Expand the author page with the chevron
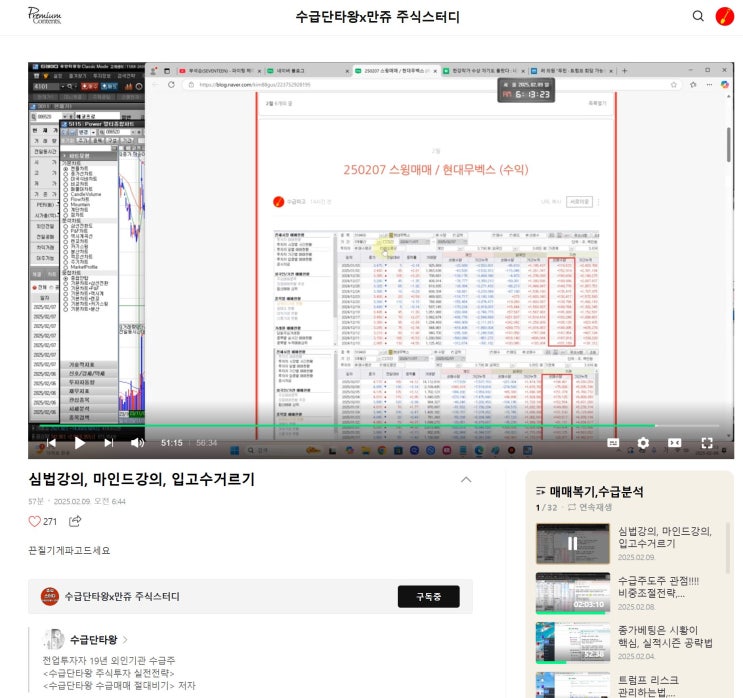 pos(125,640)
